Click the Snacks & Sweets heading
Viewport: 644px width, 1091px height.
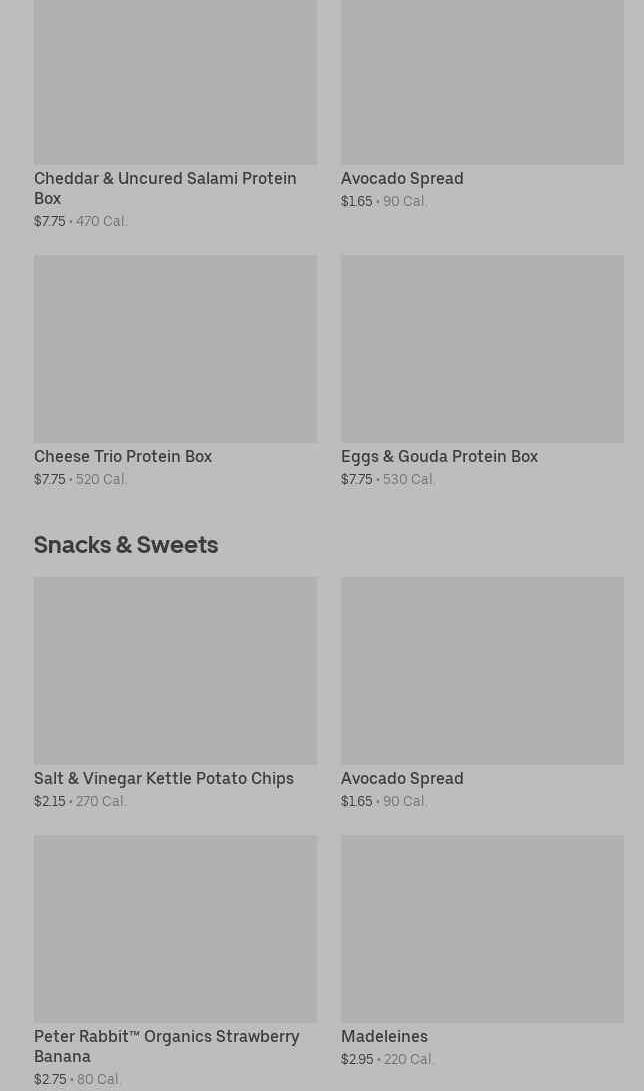click(126, 544)
